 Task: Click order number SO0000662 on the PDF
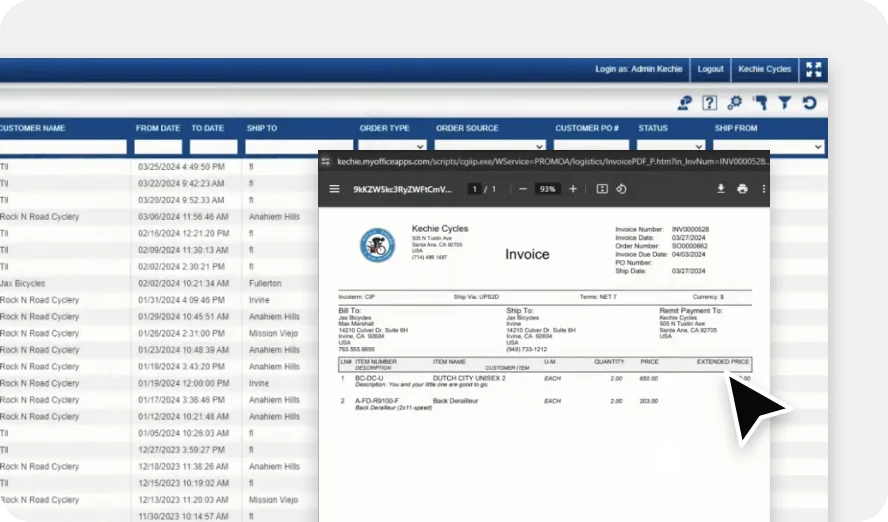click(690, 246)
